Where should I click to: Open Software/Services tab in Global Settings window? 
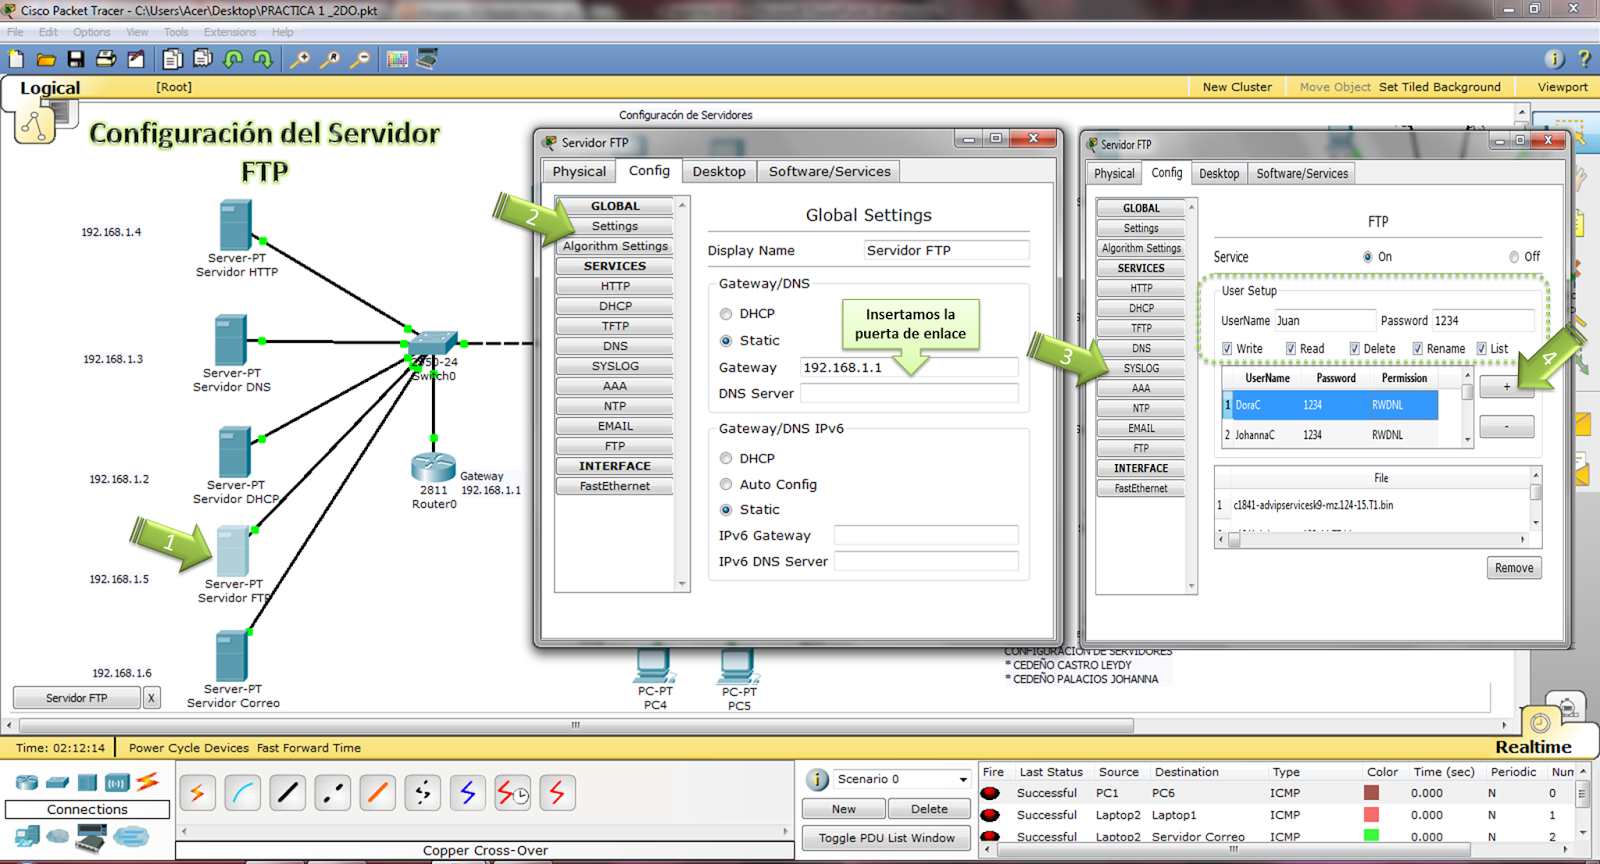(829, 172)
